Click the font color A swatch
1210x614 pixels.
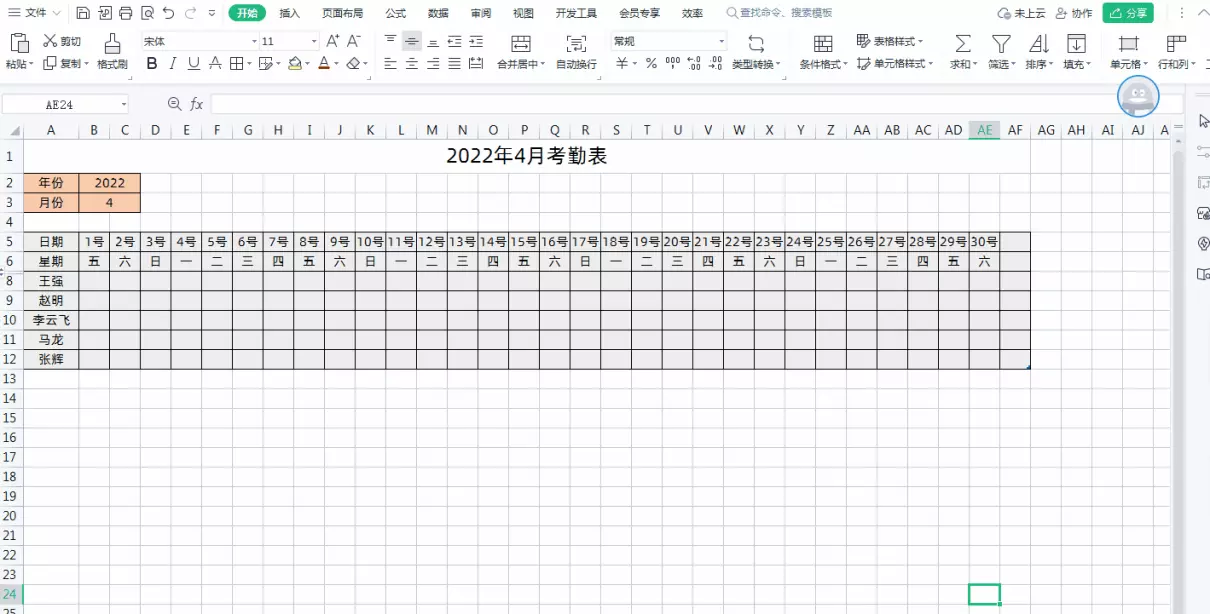[323, 63]
